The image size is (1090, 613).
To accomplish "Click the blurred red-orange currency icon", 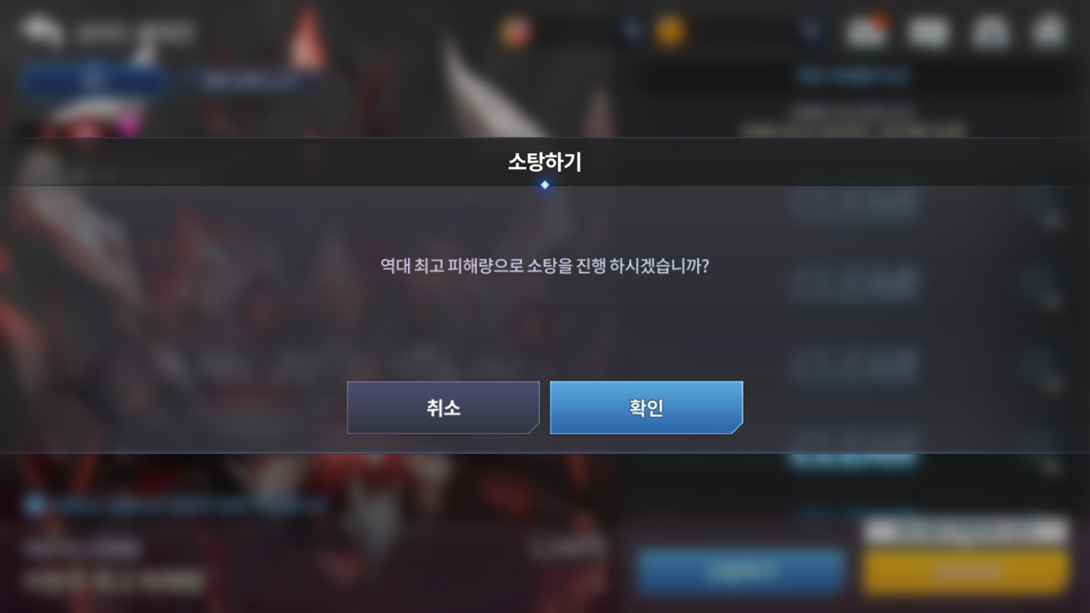I will point(516,31).
